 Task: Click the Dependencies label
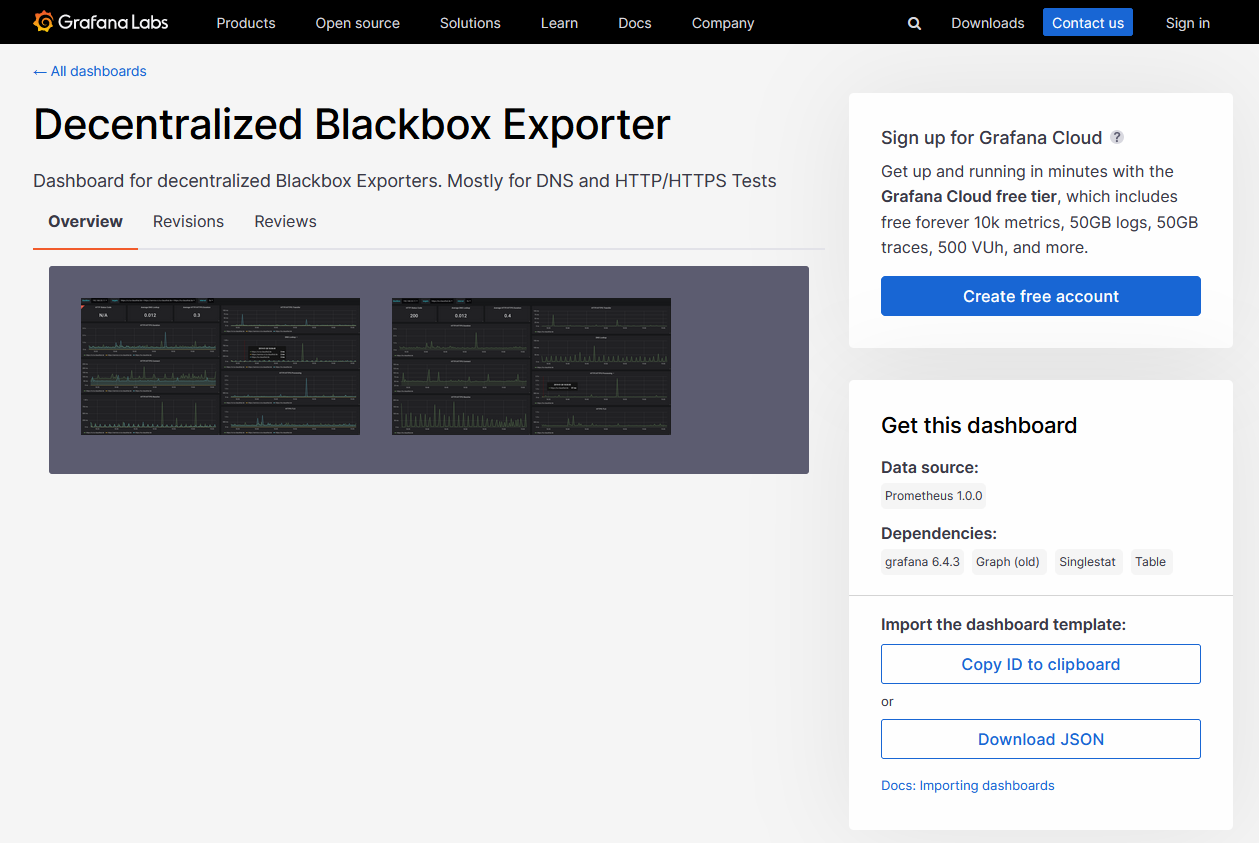point(939,533)
